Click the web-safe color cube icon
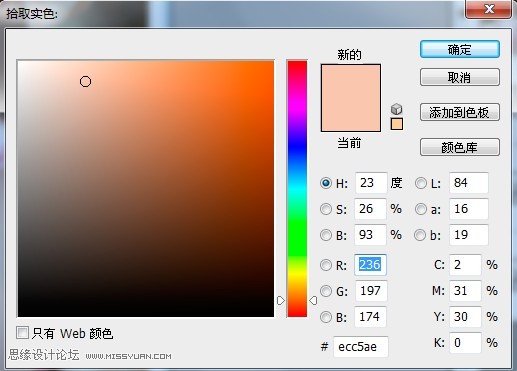This screenshot has width=517, height=371. pos(396,109)
